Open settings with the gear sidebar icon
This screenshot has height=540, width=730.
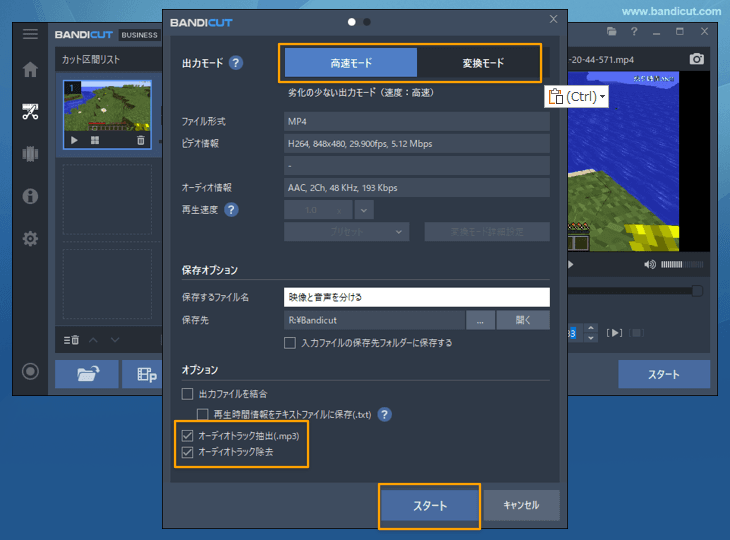click(x=30, y=238)
